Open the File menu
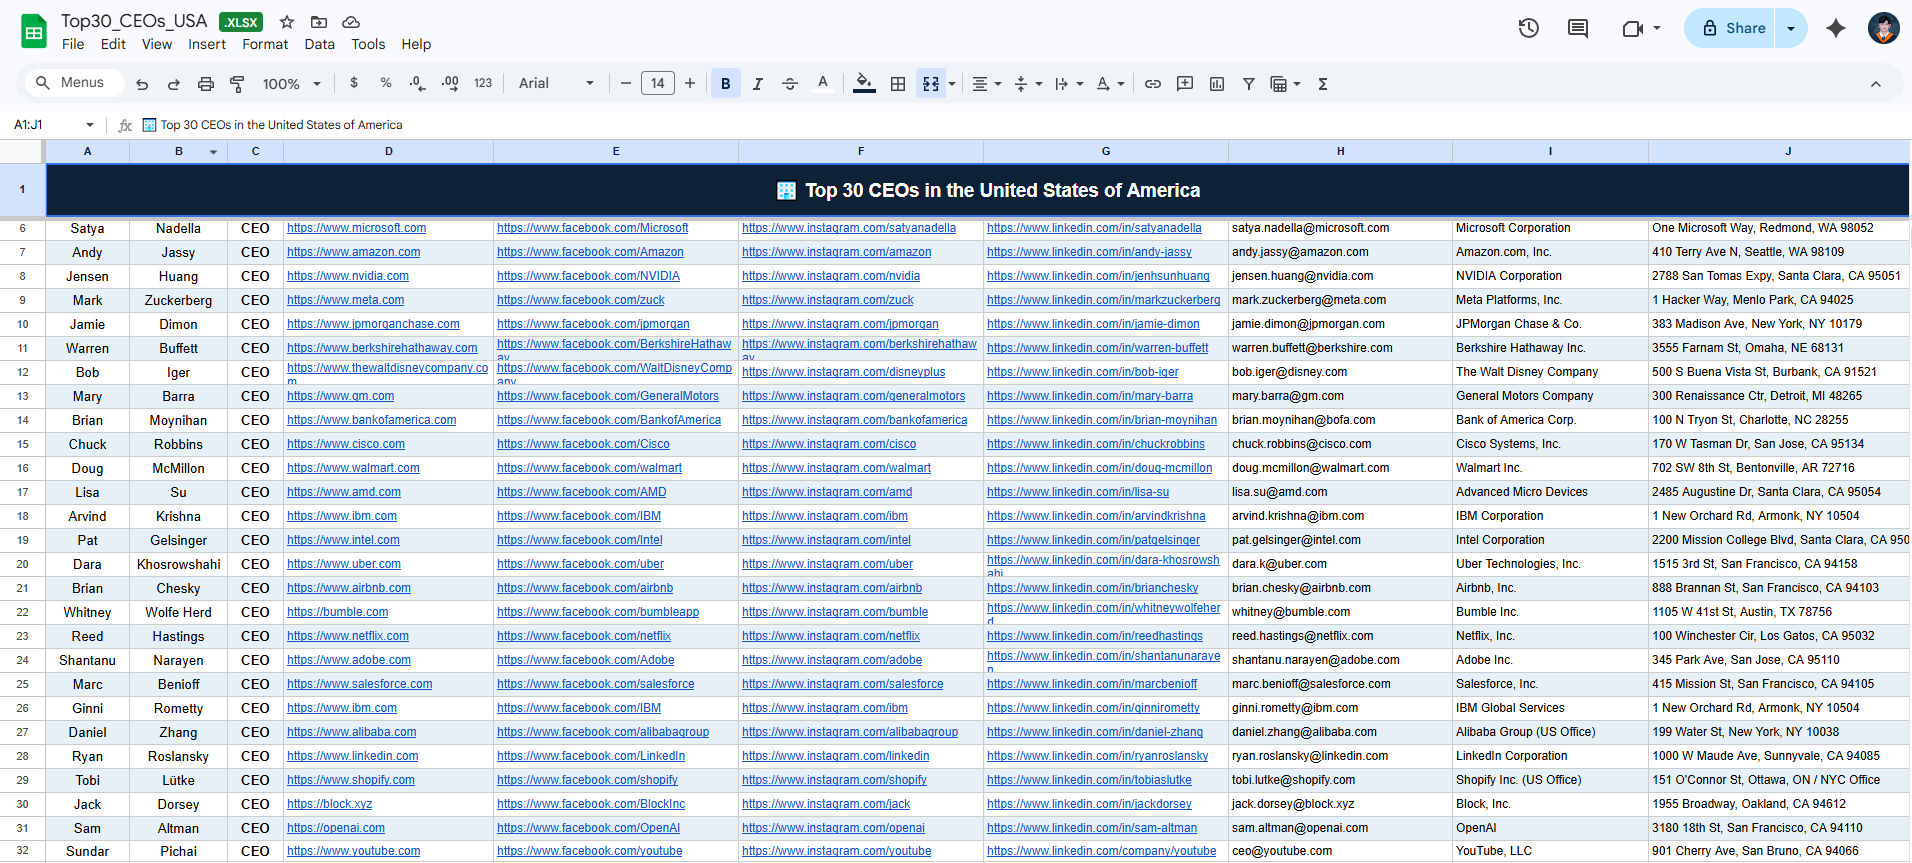The height and width of the screenshot is (863, 1912). (73, 44)
